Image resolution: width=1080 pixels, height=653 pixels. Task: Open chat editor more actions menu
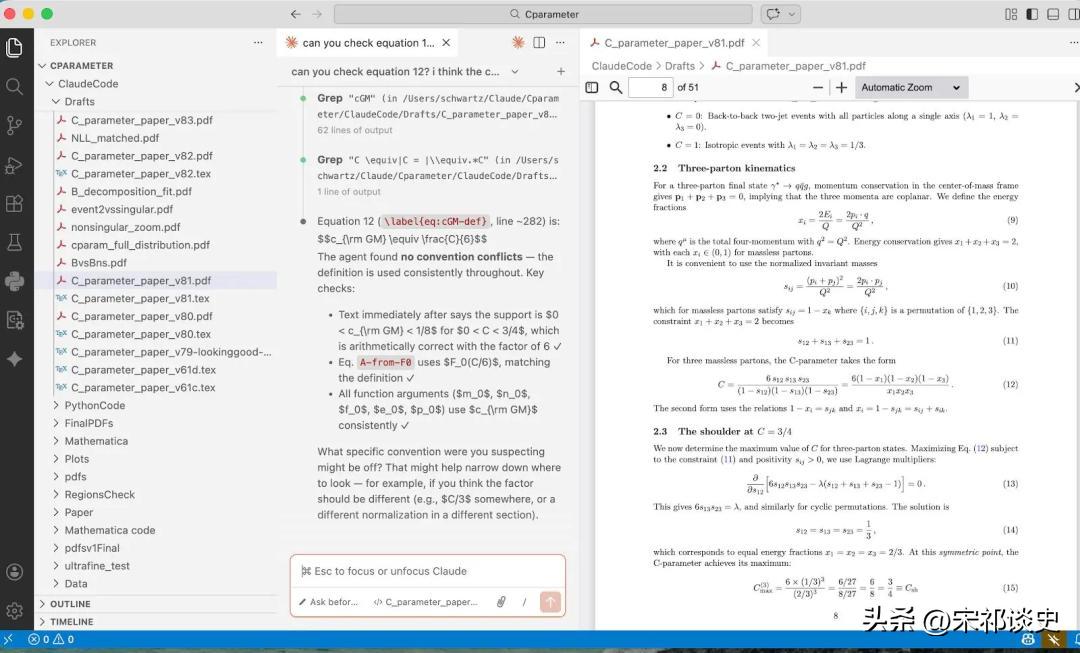pyautogui.click(x=561, y=43)
